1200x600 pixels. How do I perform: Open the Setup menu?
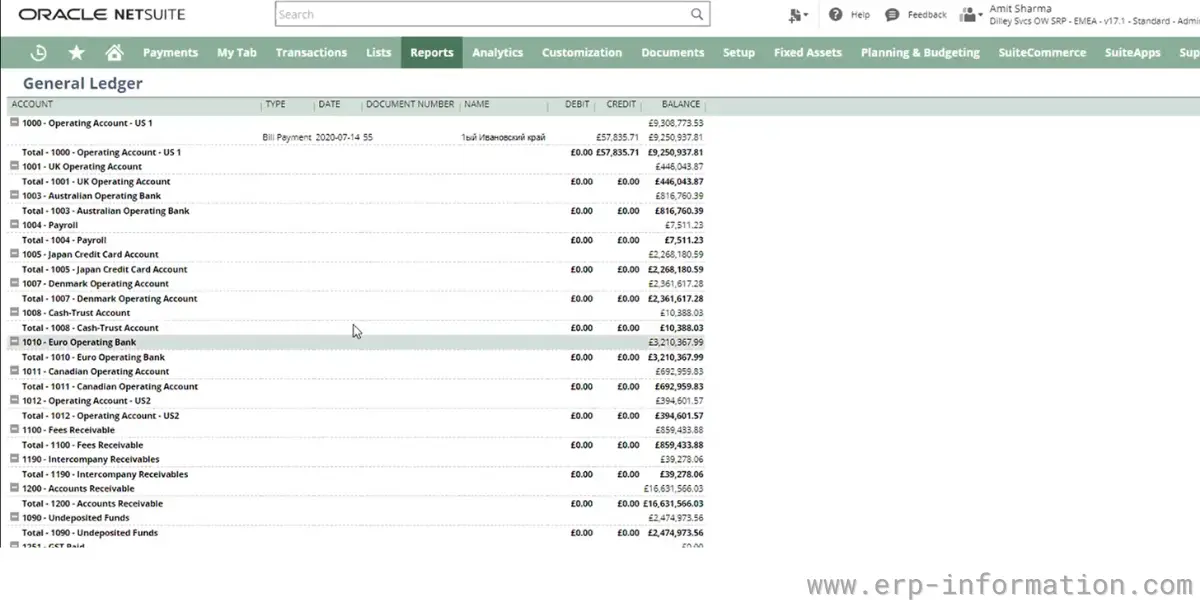pos(739,53)
